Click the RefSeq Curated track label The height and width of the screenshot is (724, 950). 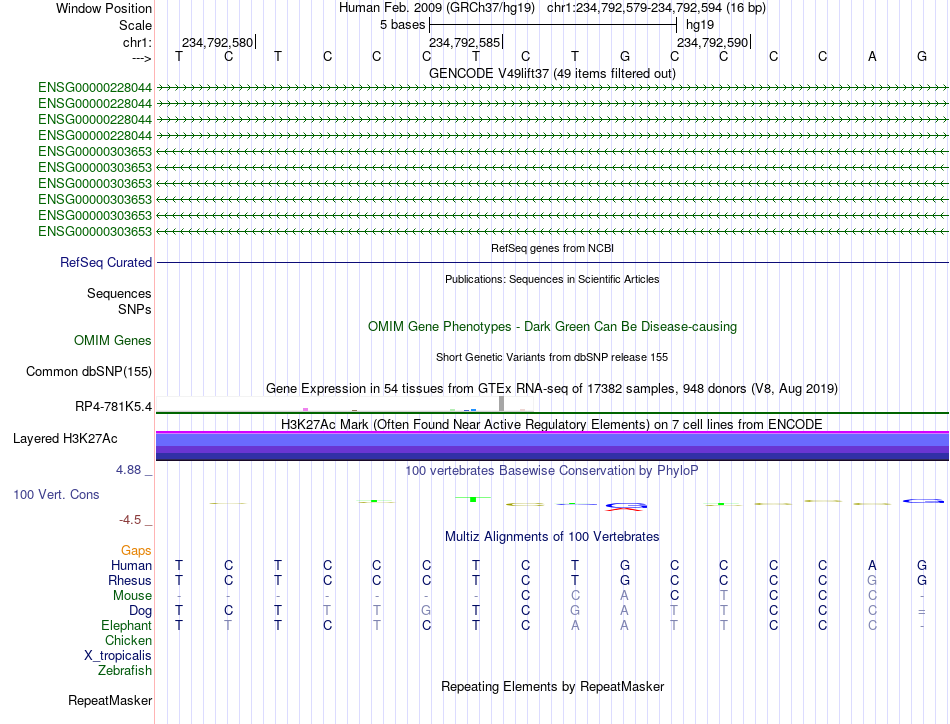(105, 262)
